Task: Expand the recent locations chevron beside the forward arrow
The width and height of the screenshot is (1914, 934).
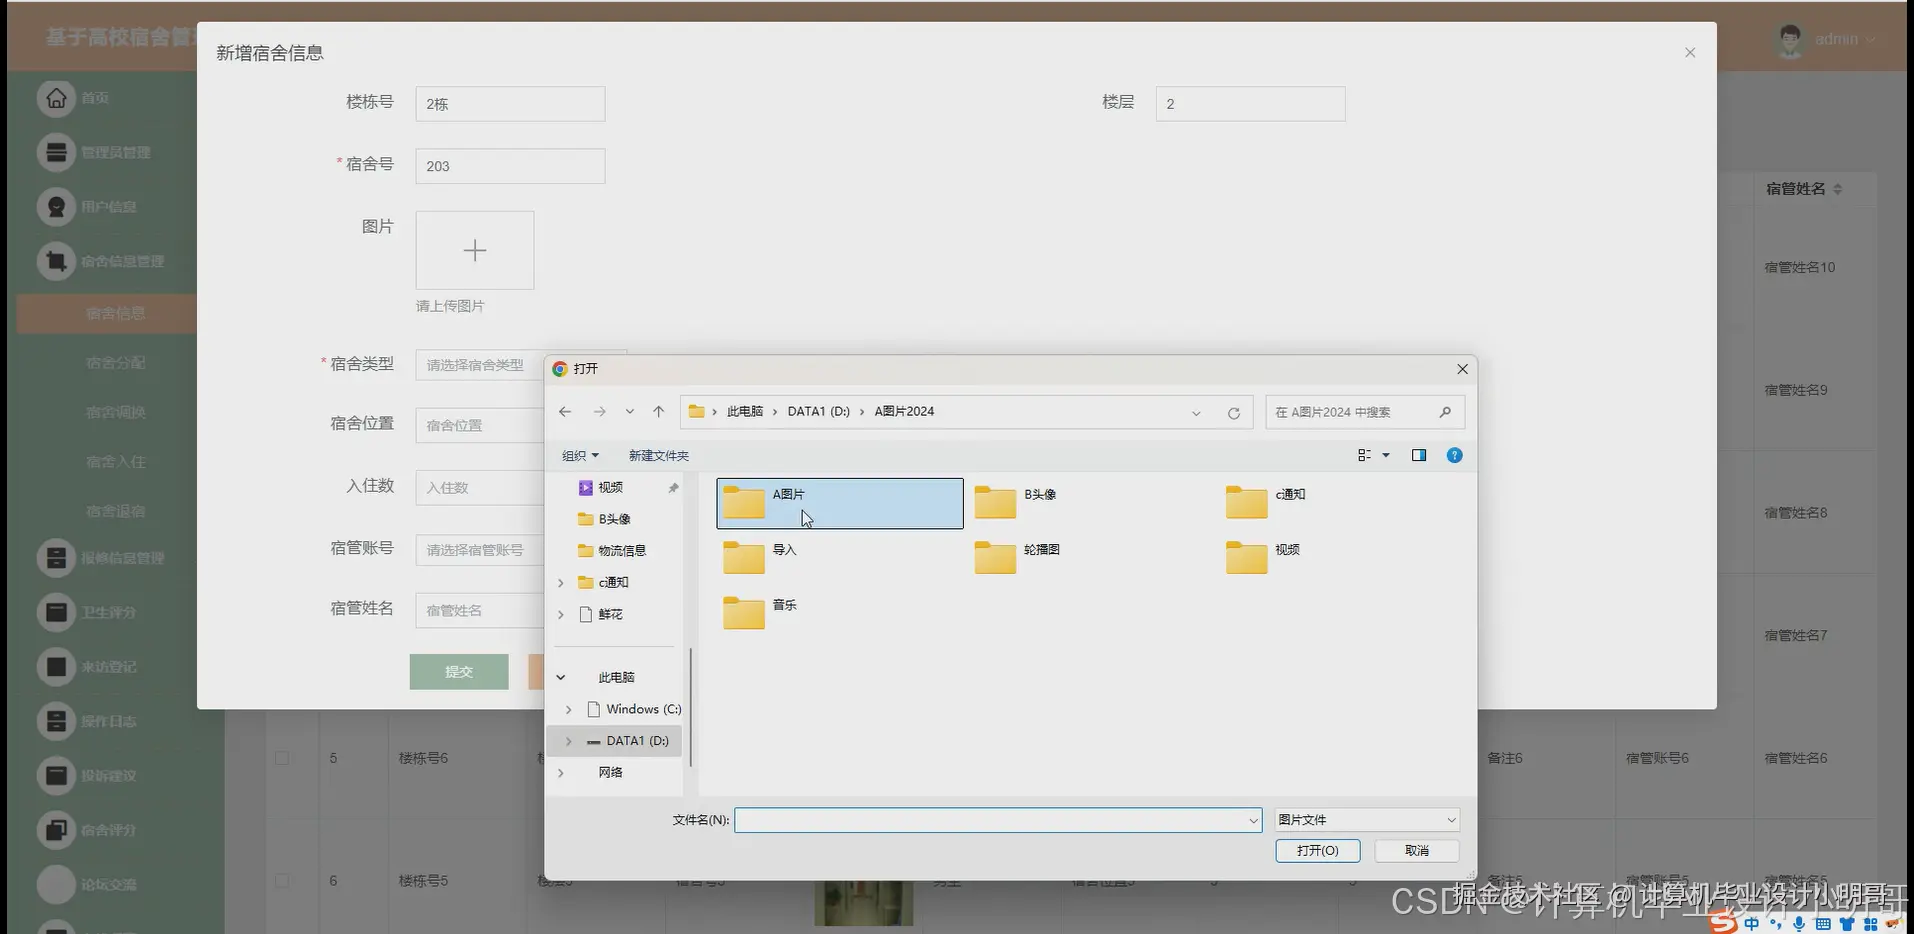Action: 629,412
